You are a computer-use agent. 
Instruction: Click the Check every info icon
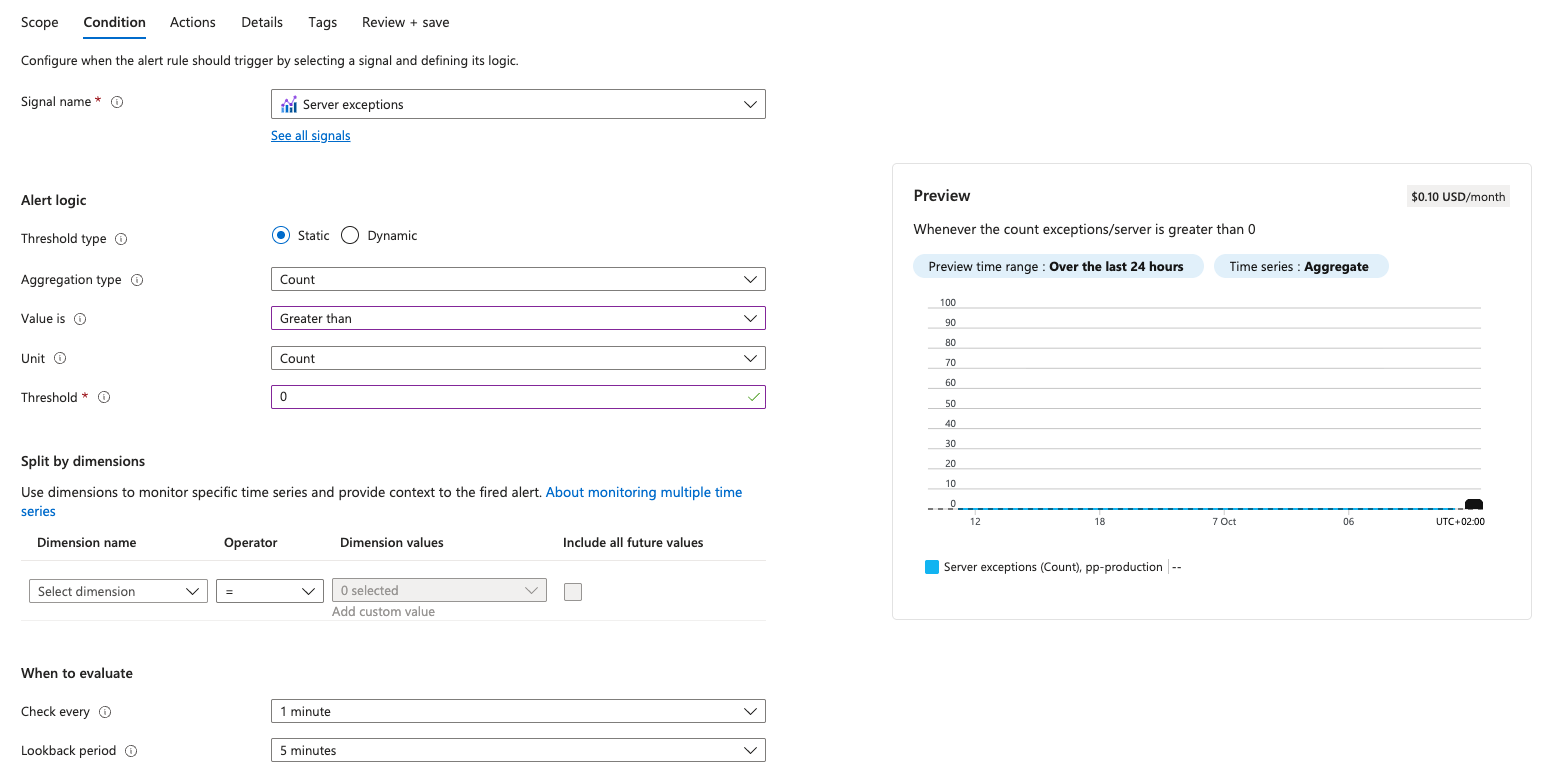click(105, 712)
